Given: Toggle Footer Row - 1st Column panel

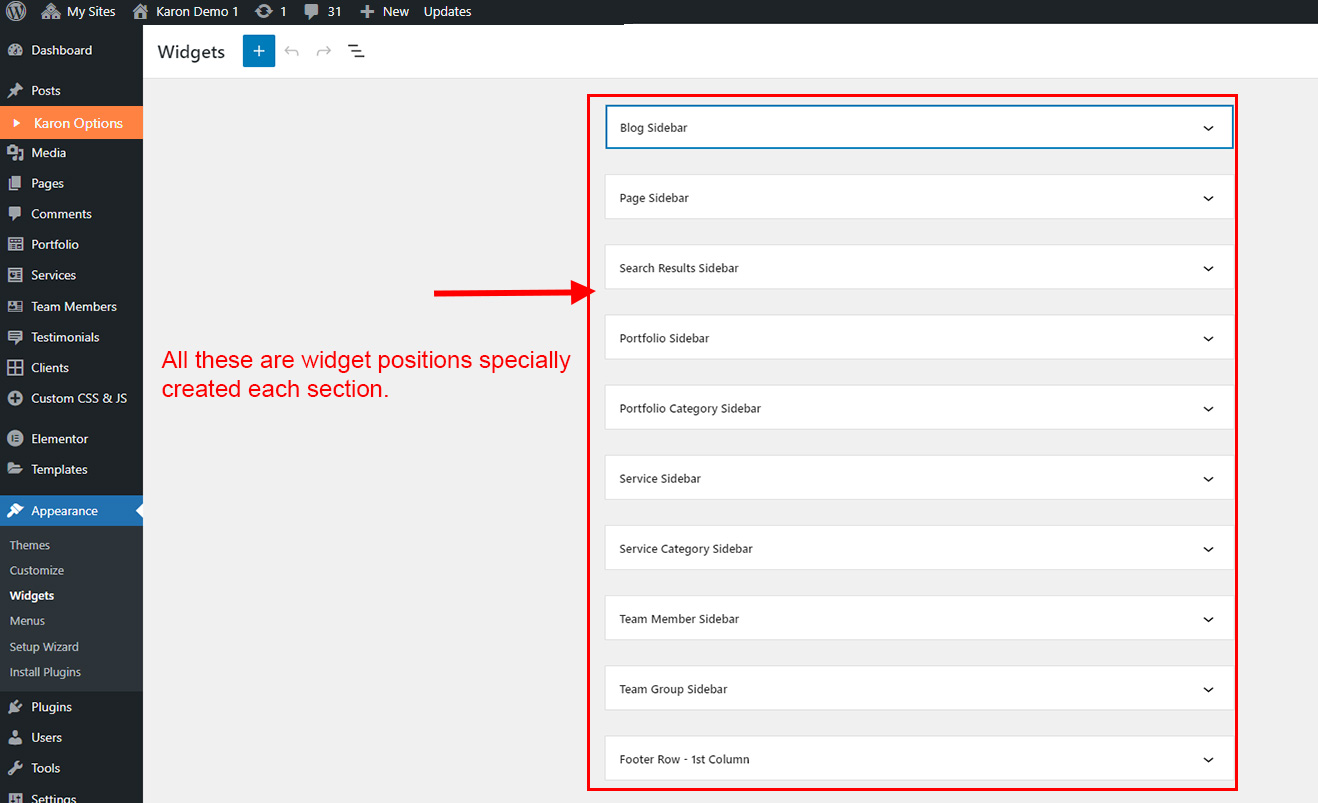Looking at the screenshot, I should coord(1208,759).
